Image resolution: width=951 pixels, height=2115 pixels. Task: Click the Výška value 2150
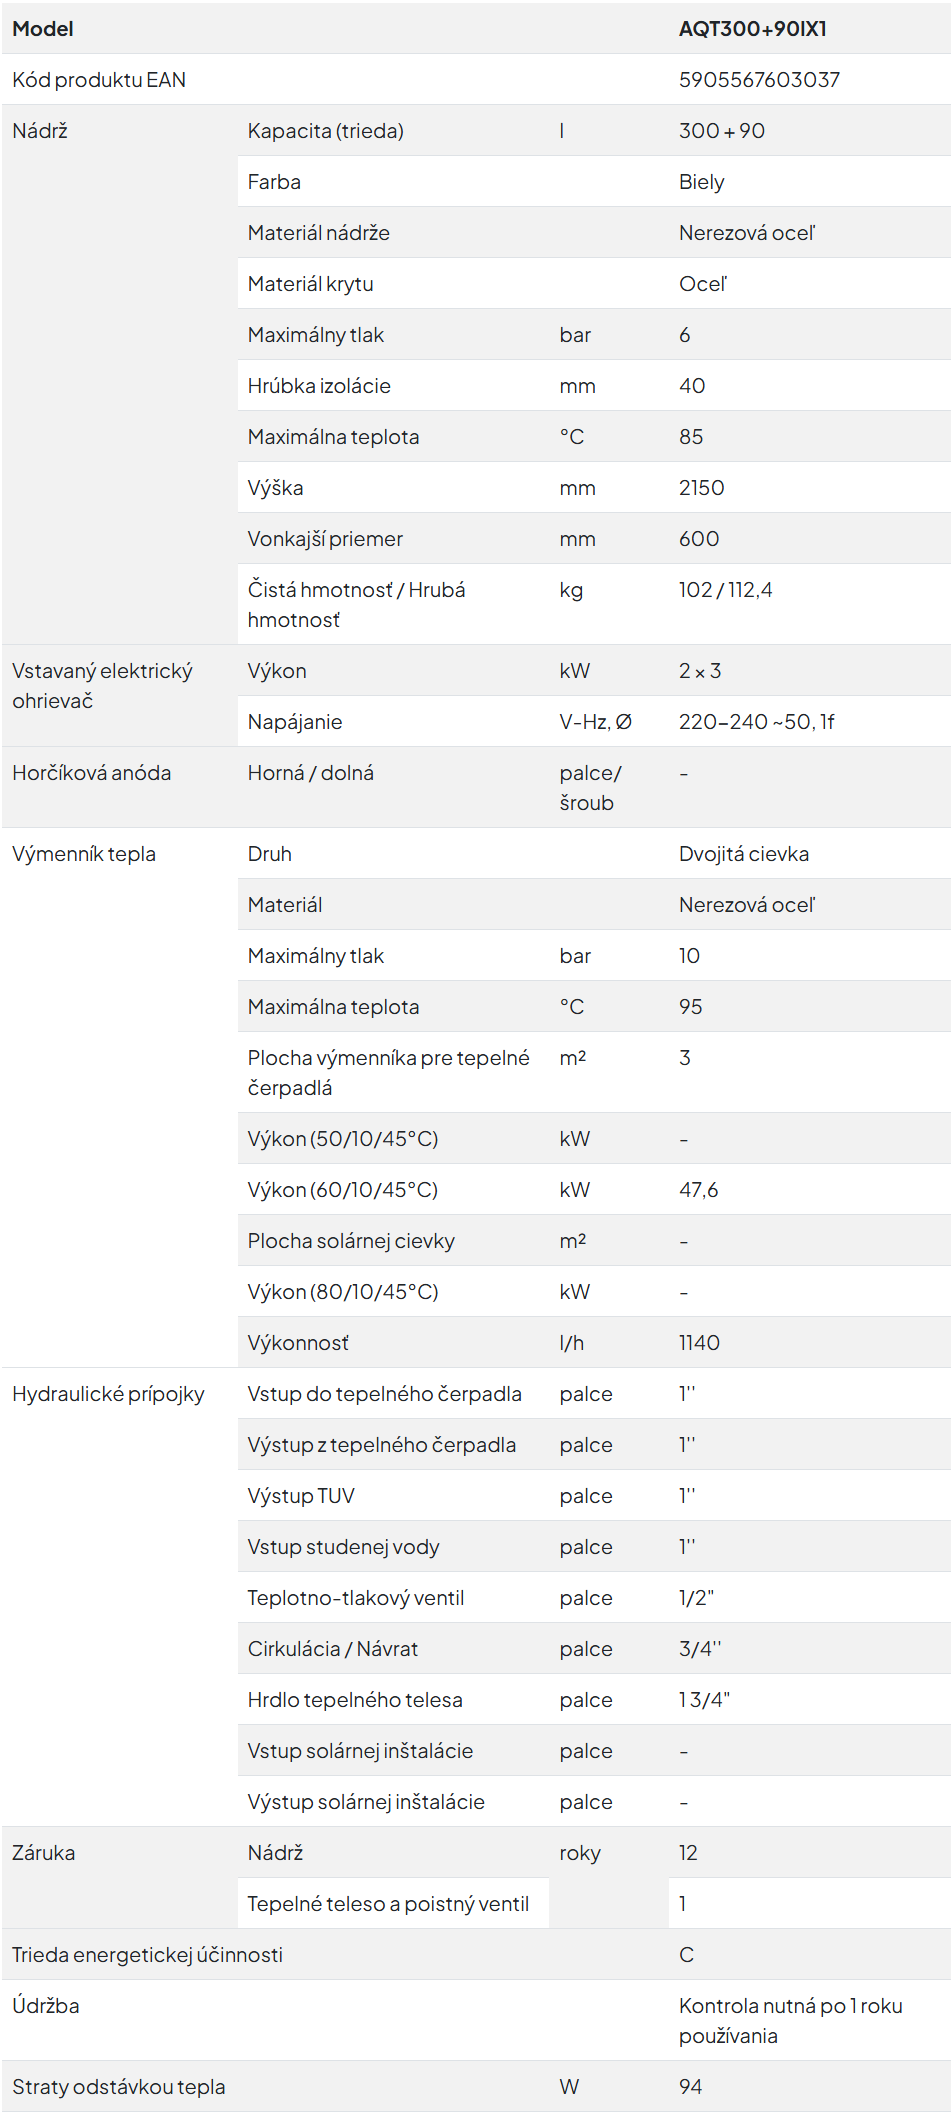[x=701, y=488]
